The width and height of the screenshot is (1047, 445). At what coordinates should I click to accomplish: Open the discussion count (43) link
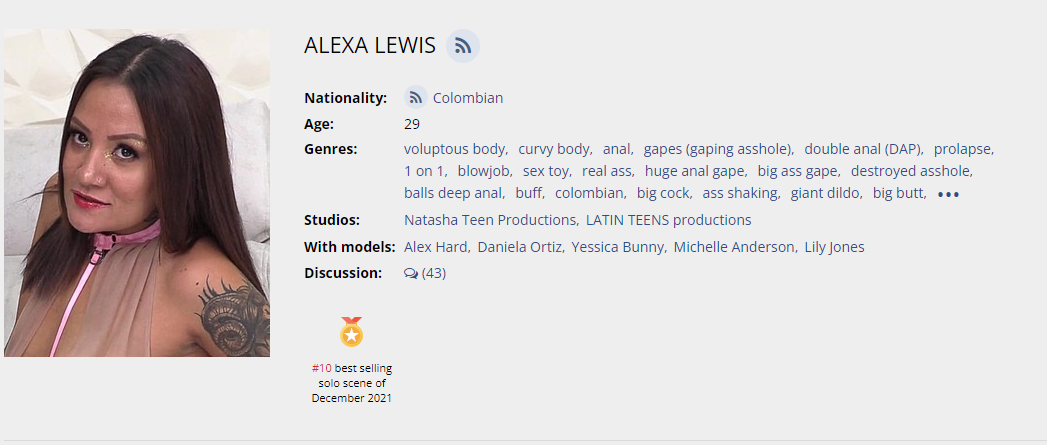[x=434, y=273]
